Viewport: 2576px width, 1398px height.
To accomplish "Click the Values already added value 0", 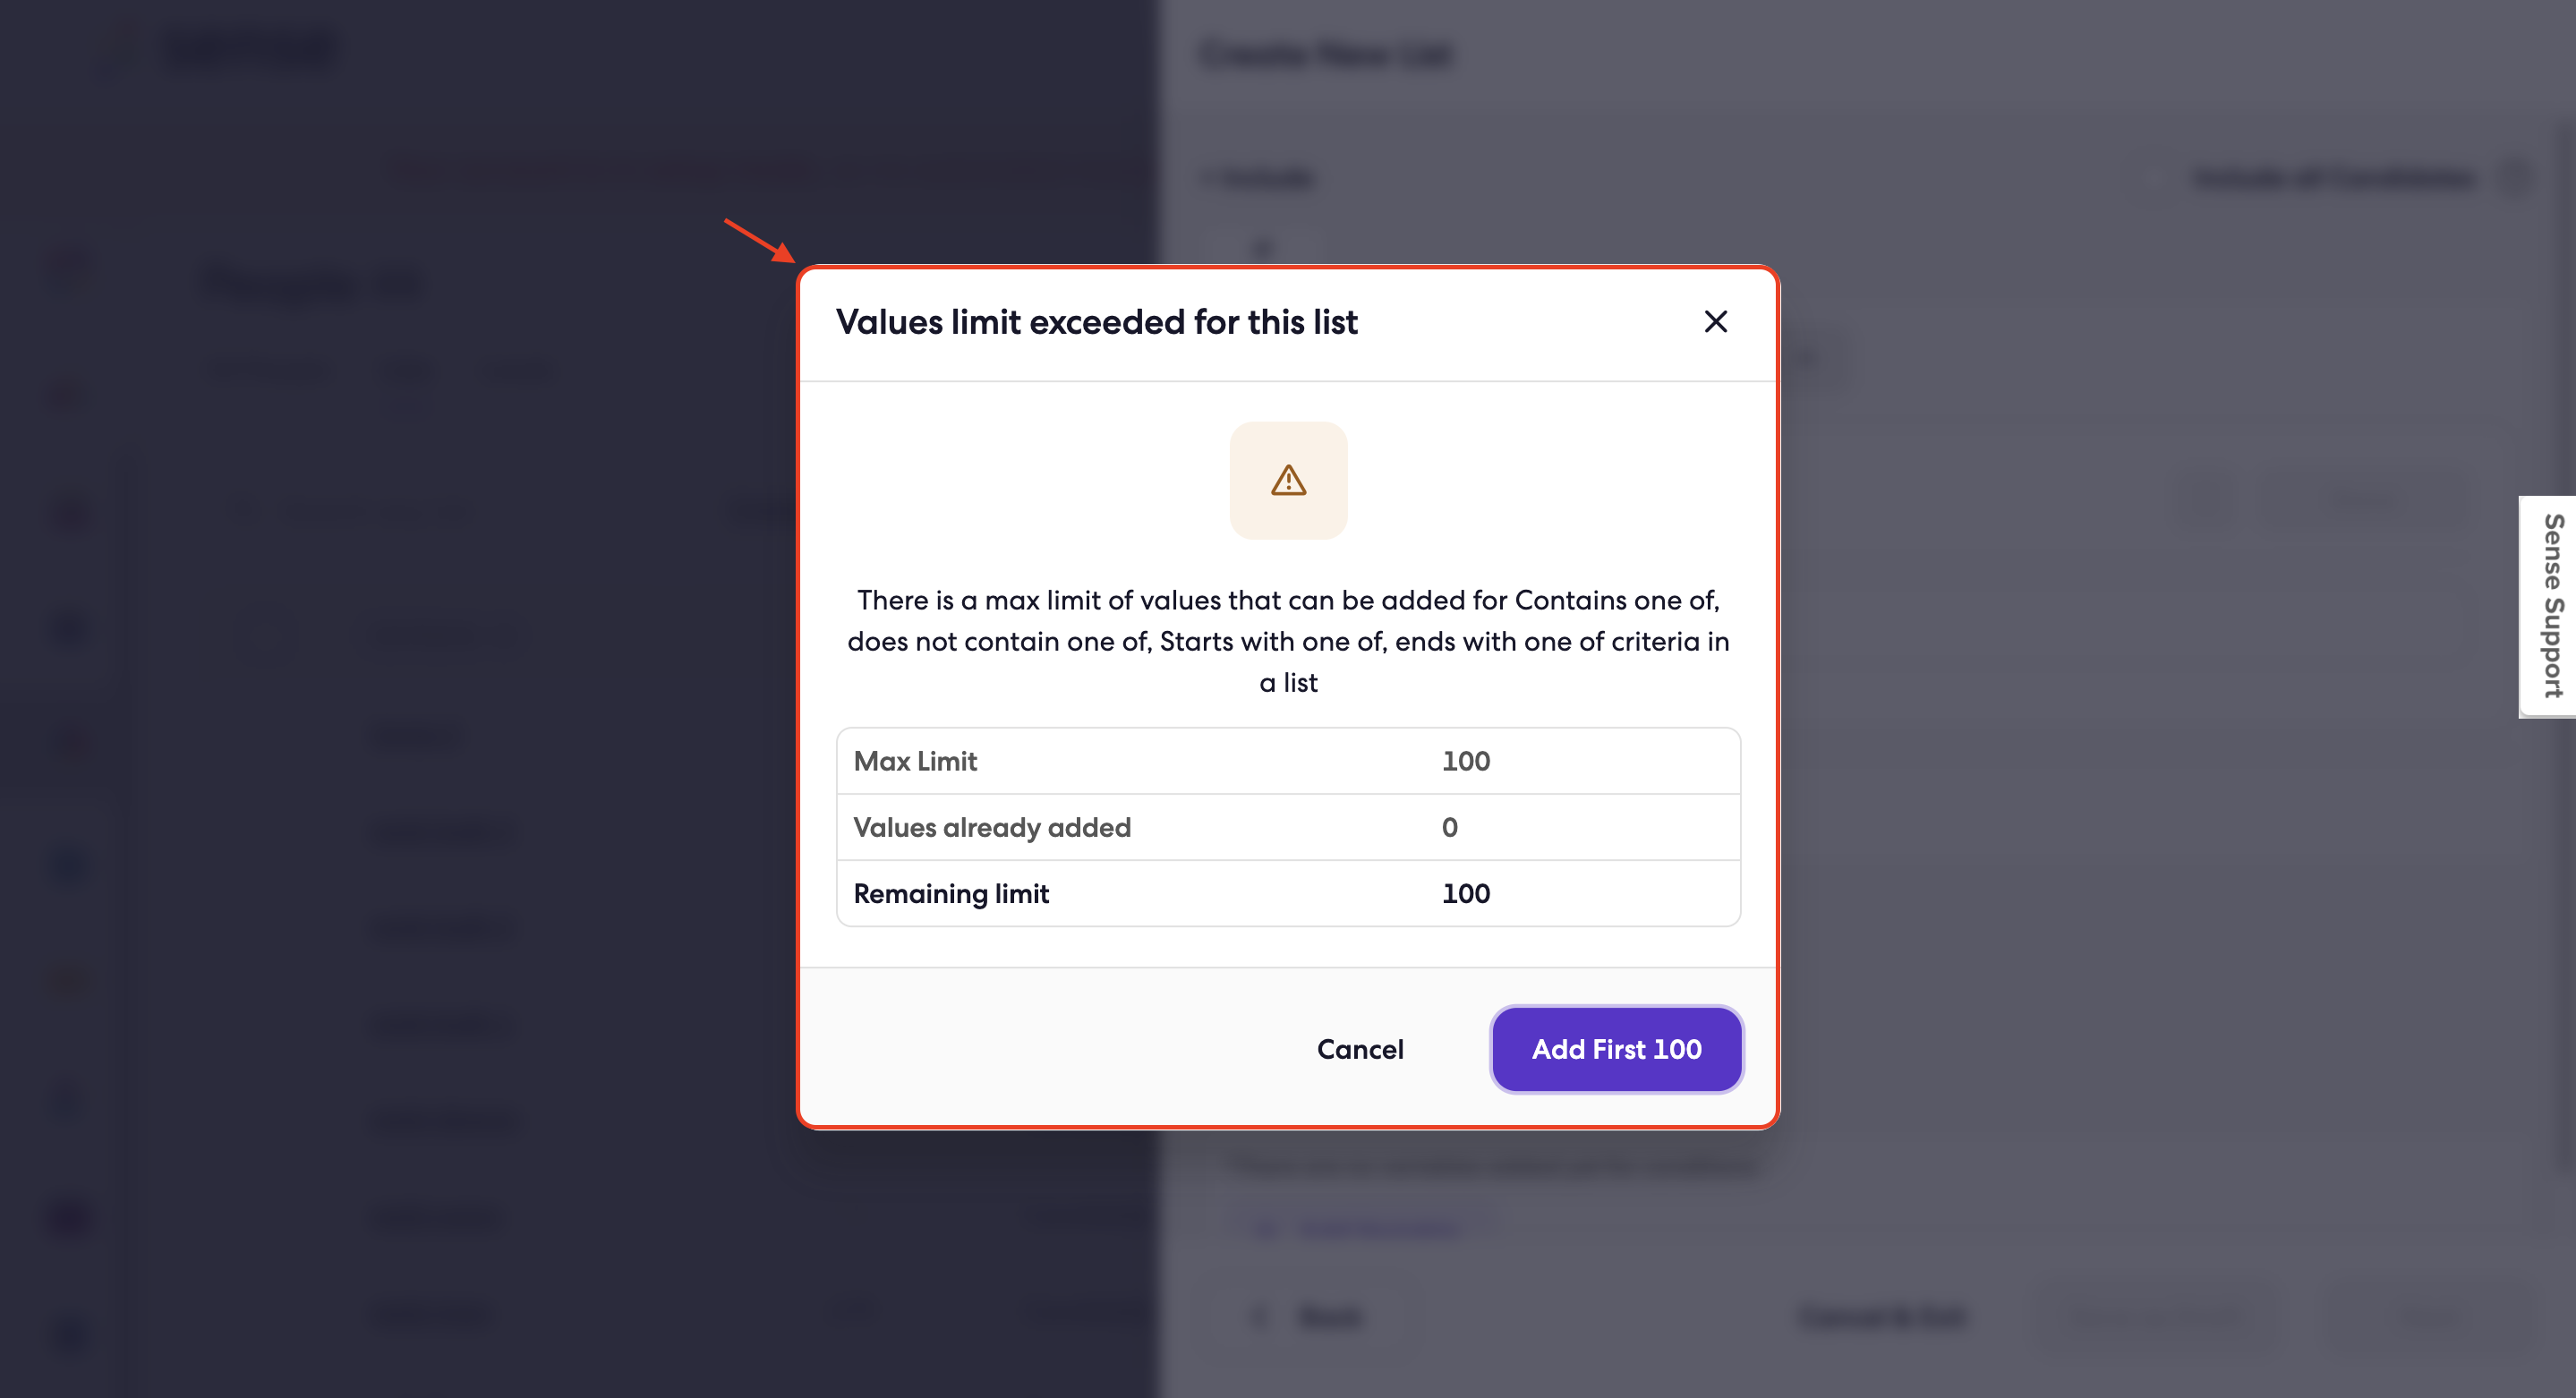I will (1450, 827).
